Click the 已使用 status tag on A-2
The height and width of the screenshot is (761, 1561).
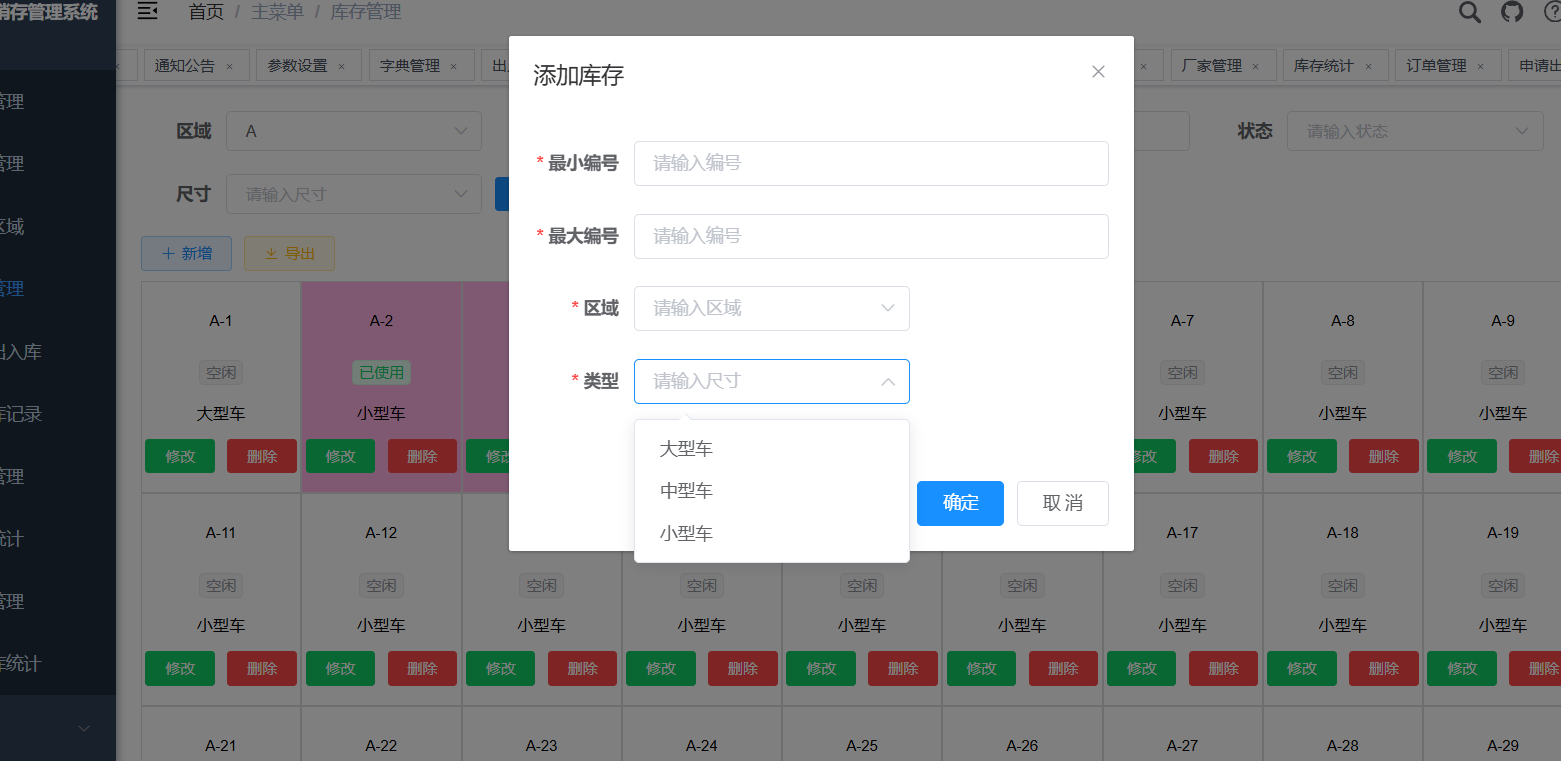point(381,373)
